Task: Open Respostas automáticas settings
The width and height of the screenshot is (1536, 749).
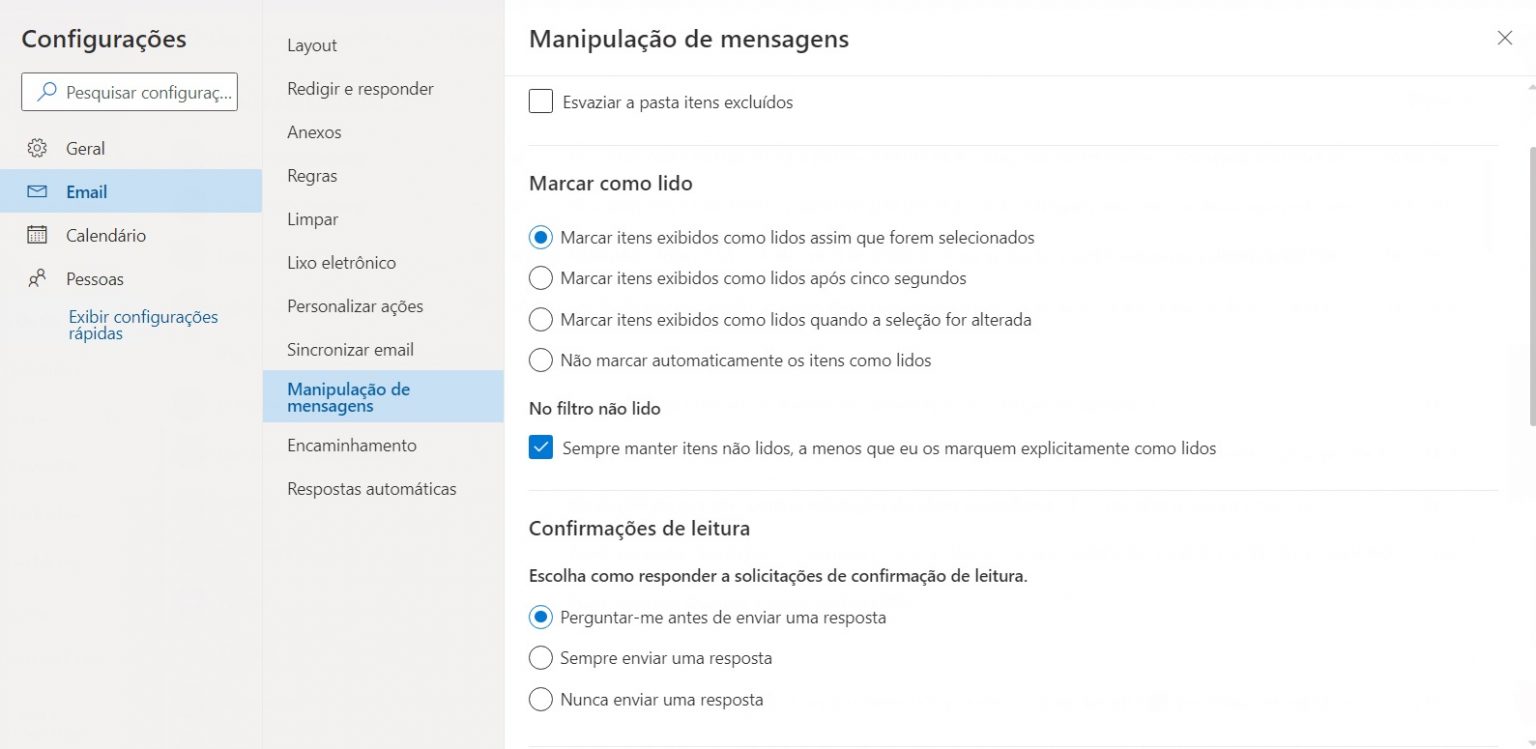Action: pos(383,489)
